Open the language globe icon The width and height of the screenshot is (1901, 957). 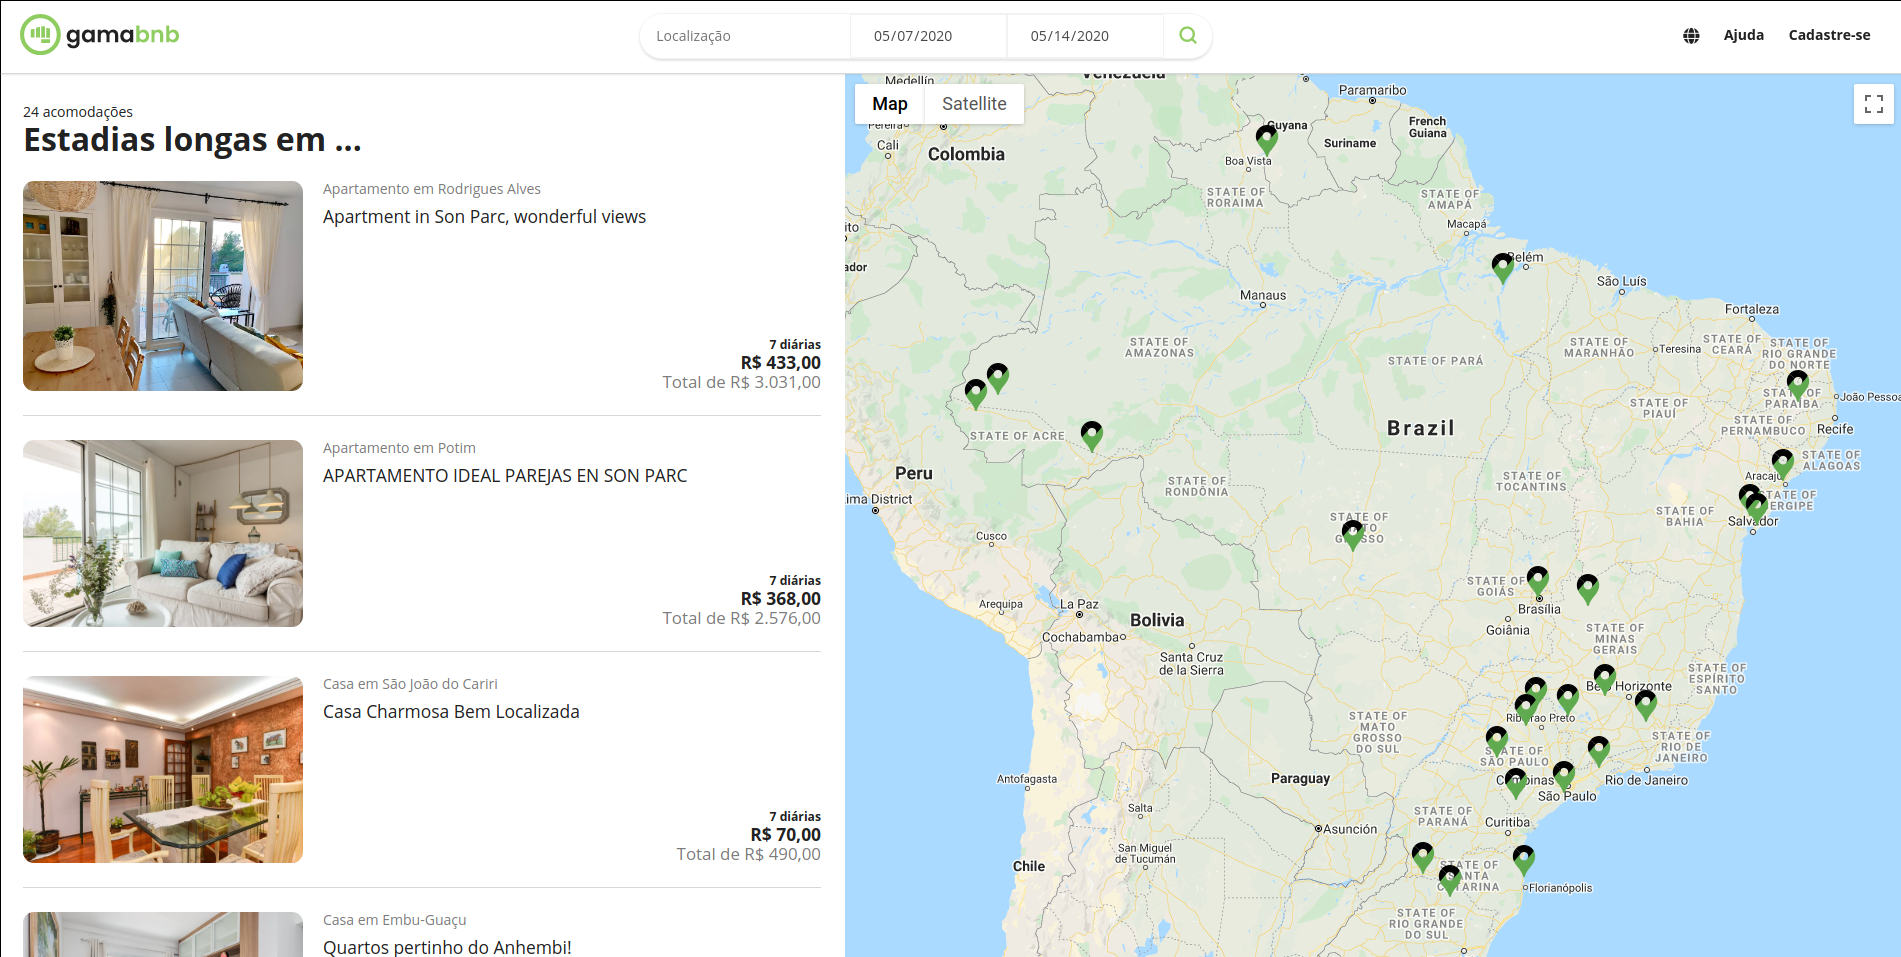(x=1691, y=36)
